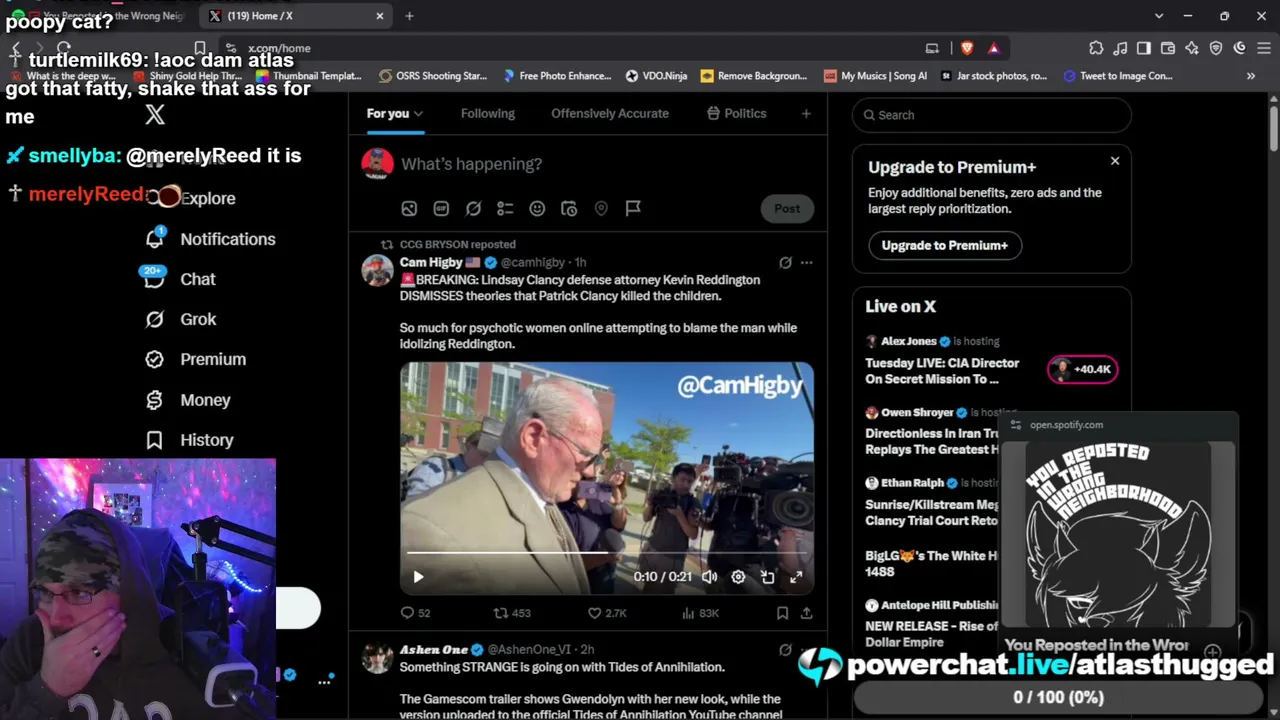The width and height of the screenshot is (1280, 720).
Task: Switch to the Following tab
Action: click(488, 113)
